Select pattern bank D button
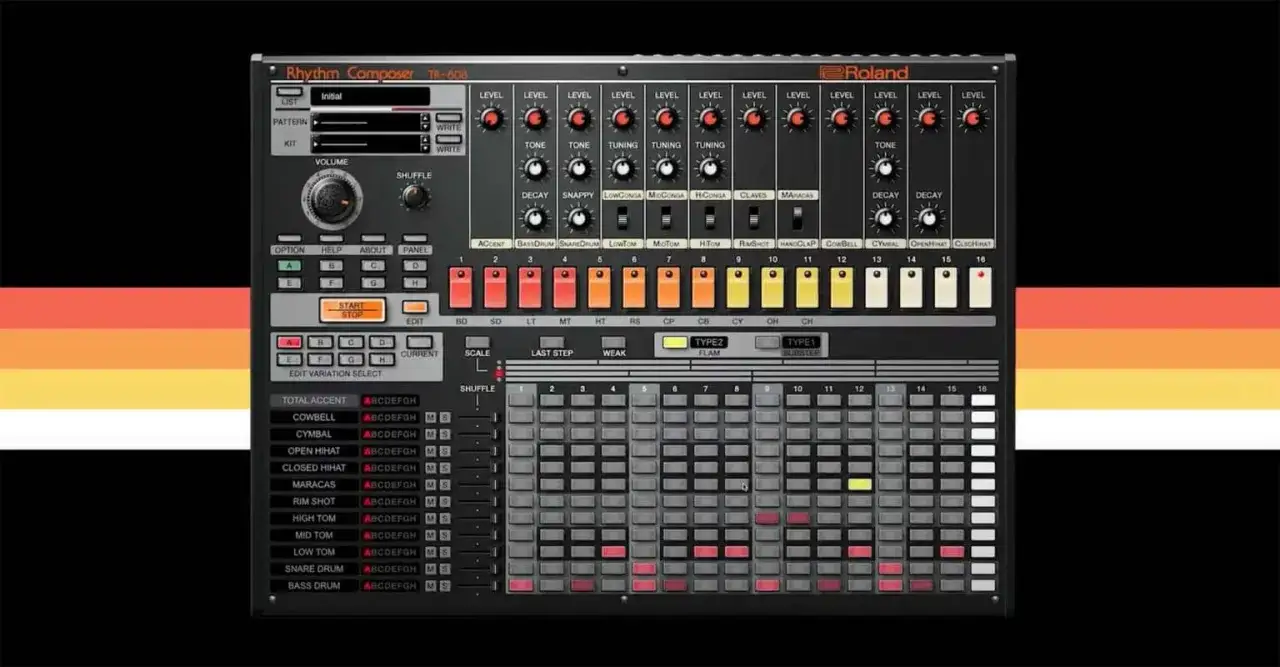Image resolution: width=1280 pixels, height=667 pixels. pos(415,266)
